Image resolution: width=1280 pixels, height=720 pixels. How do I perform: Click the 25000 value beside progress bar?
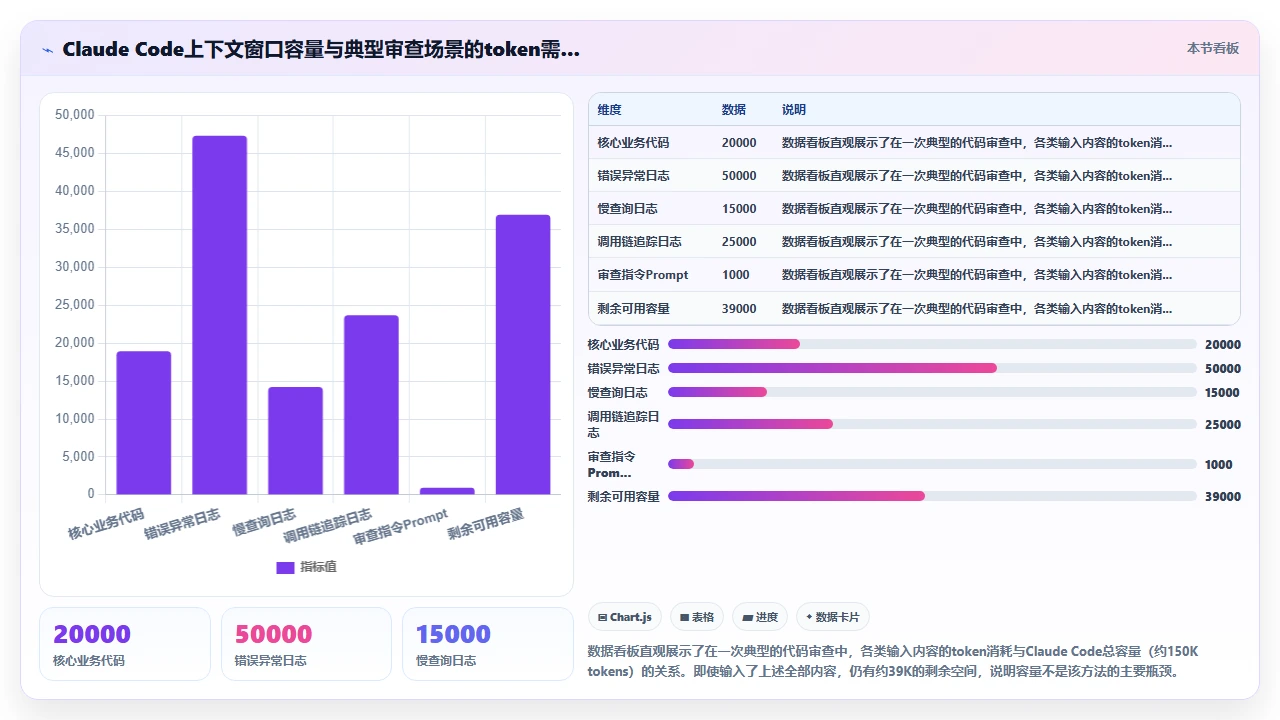[x=1222, y=424]
